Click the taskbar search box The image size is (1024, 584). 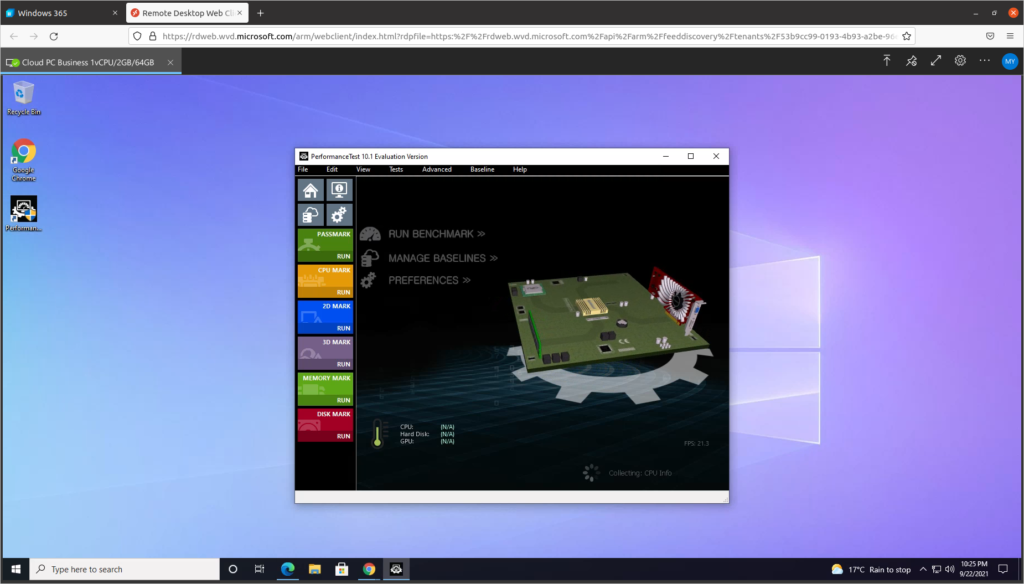[125, 569]
